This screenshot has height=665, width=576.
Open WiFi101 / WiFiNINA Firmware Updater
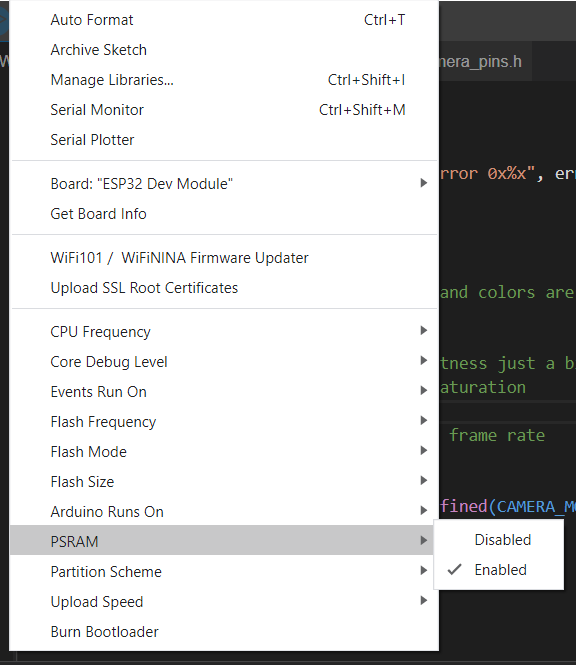(x=224, y=258)
